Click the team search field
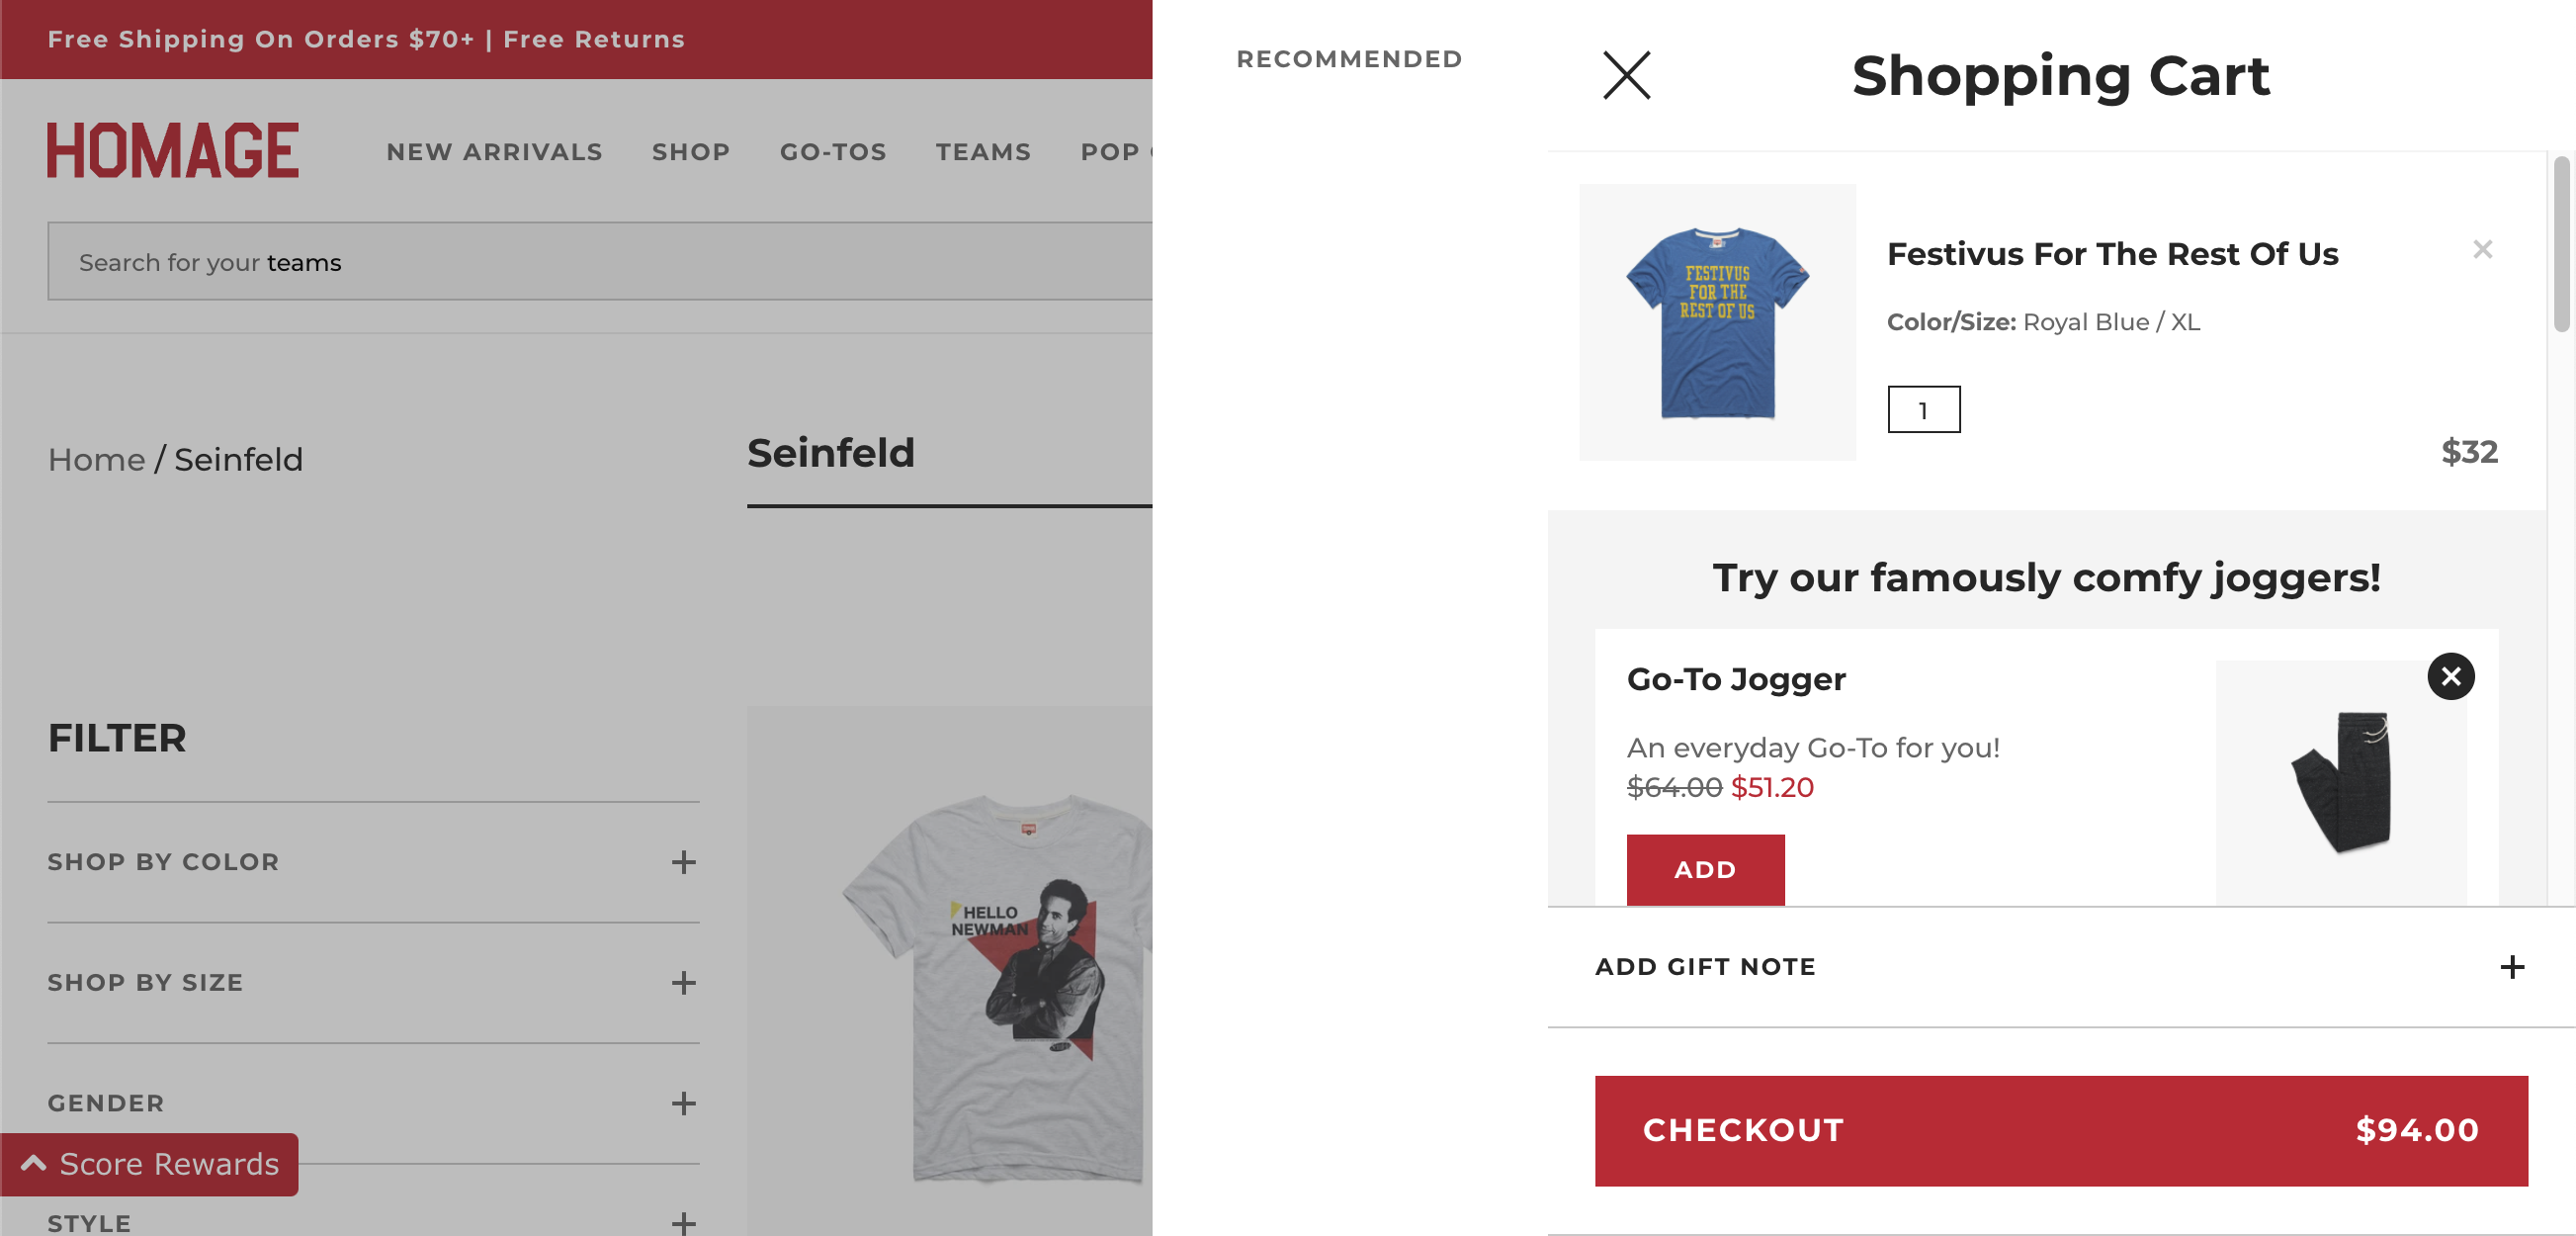This screenshot has width=2576, height=1236. click(x=600, y=262)
